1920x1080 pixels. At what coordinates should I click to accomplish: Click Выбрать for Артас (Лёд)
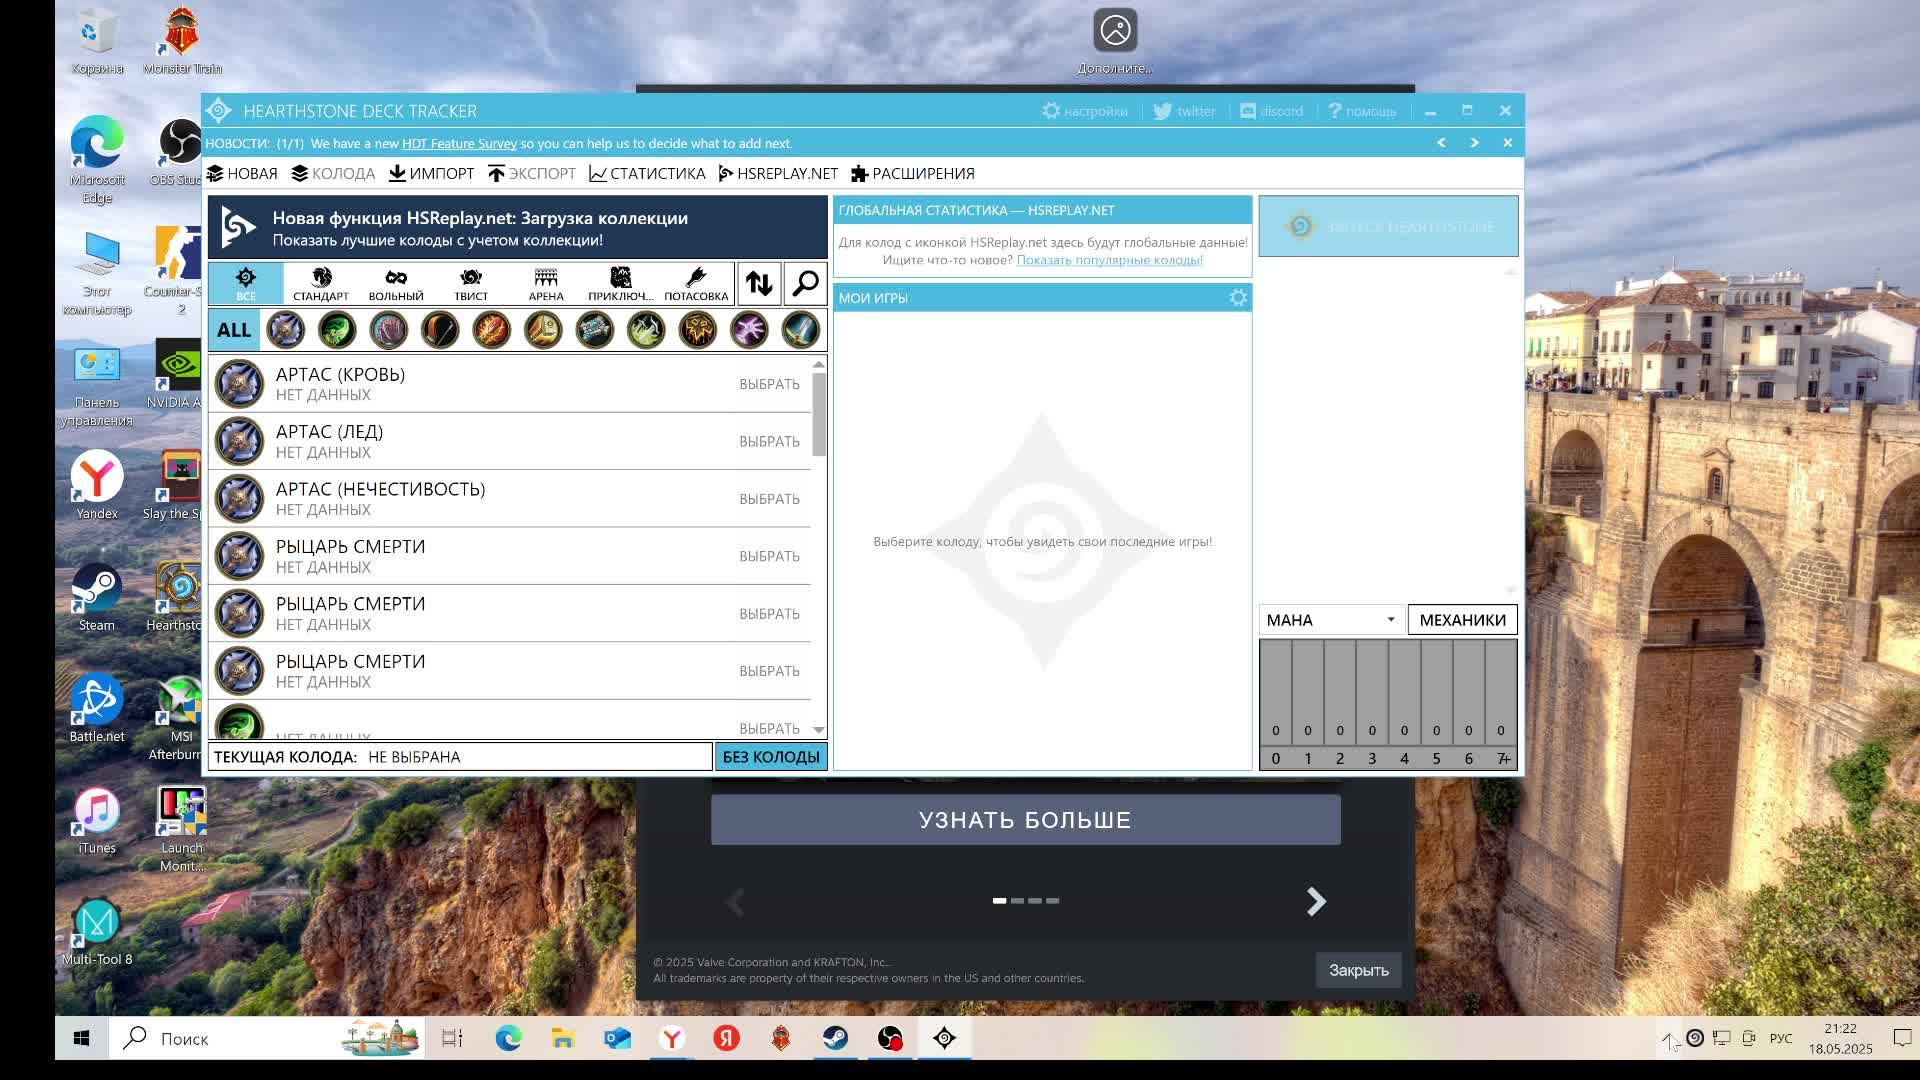769,441
